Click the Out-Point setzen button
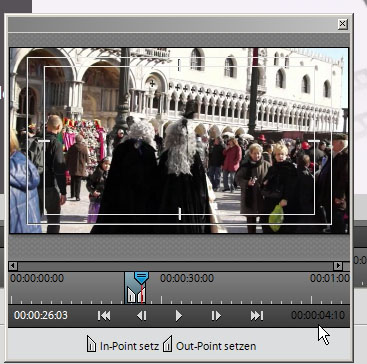The image size is (367, 364). click(x=209, y=344)
